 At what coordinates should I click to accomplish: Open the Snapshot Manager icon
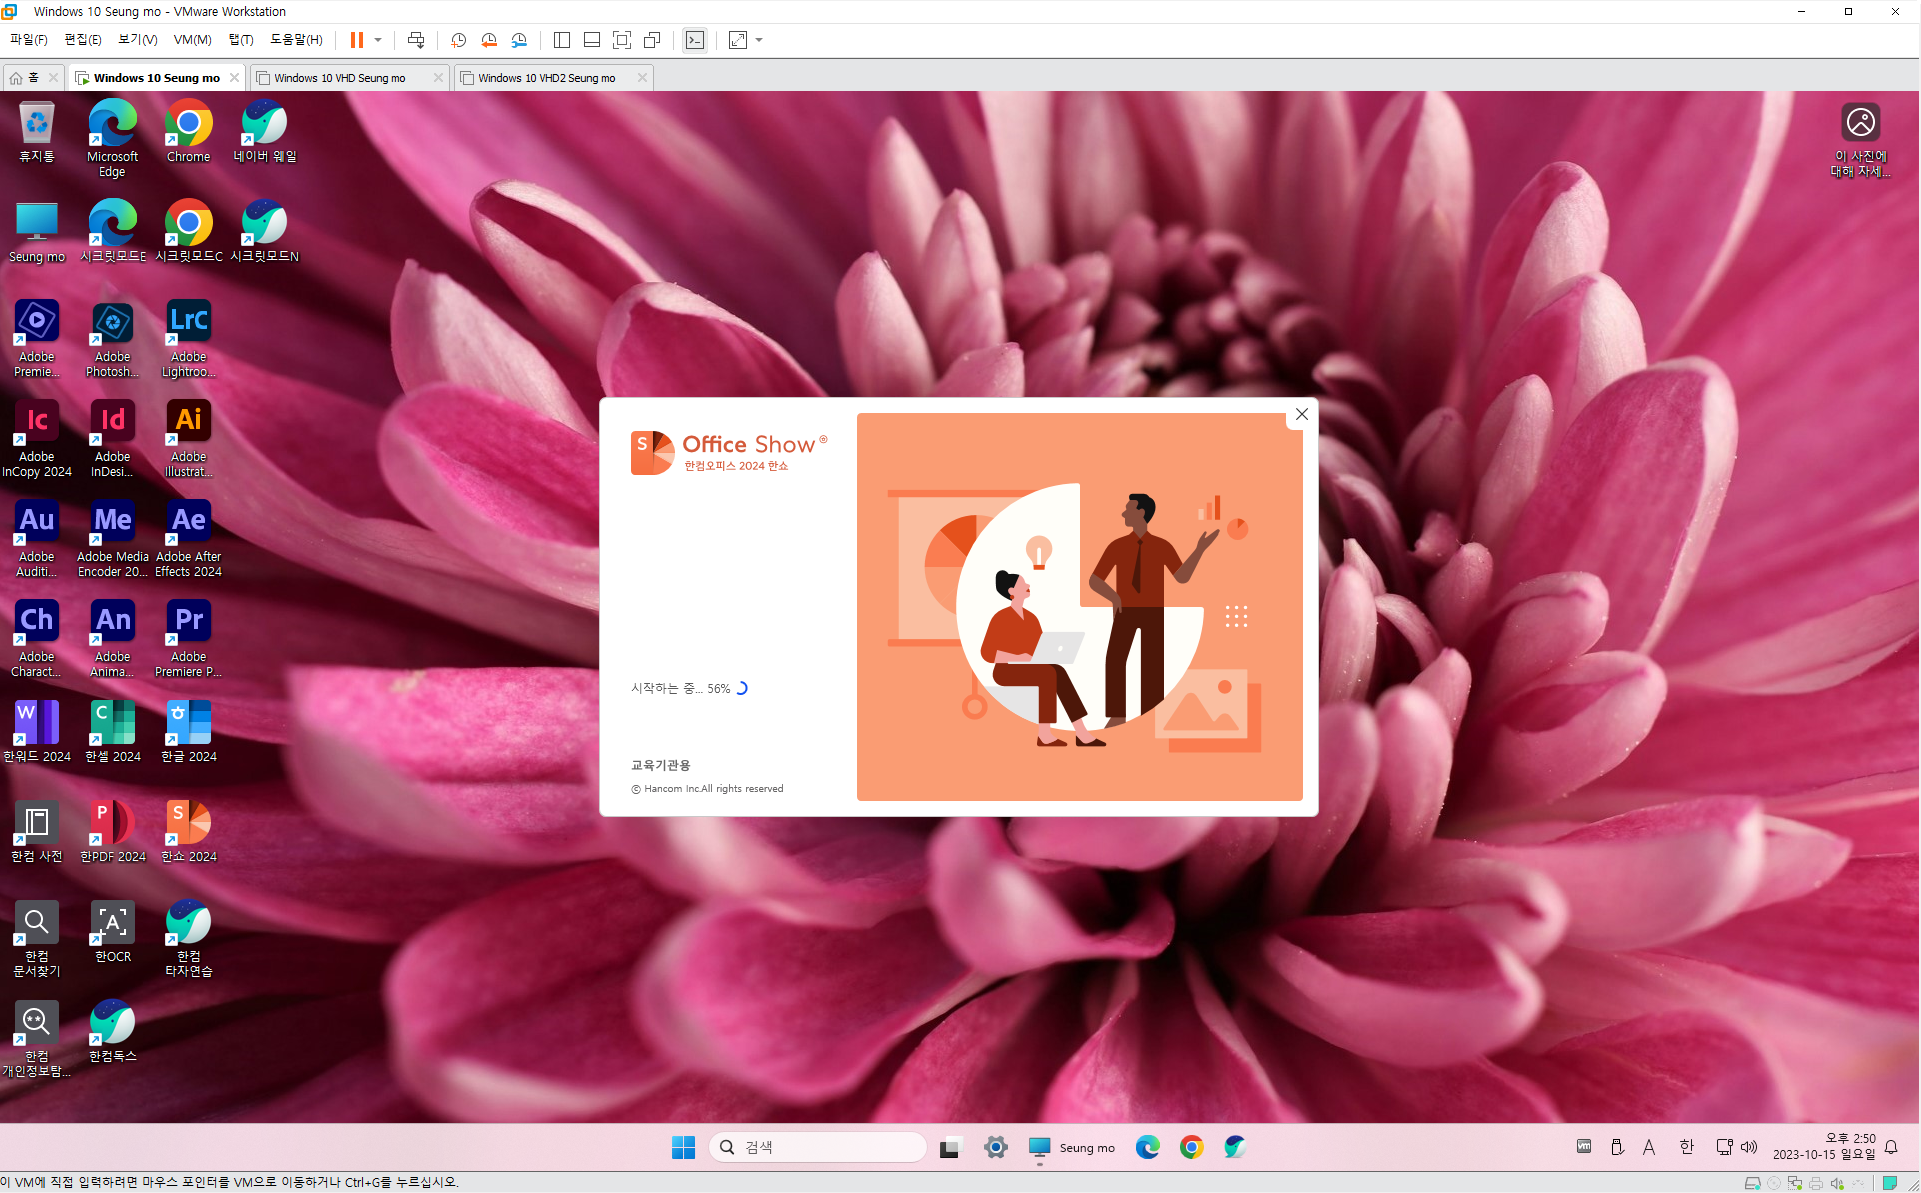click(519, 40)
